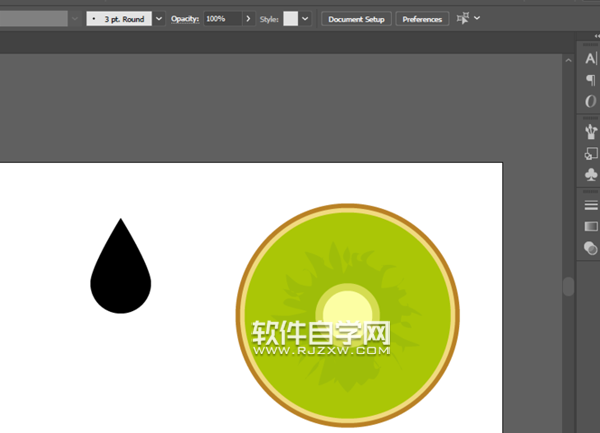Open the OpenType panel icon
This screenshot has width=600, height=433.
pyautogui.click(x=590, y=101)
